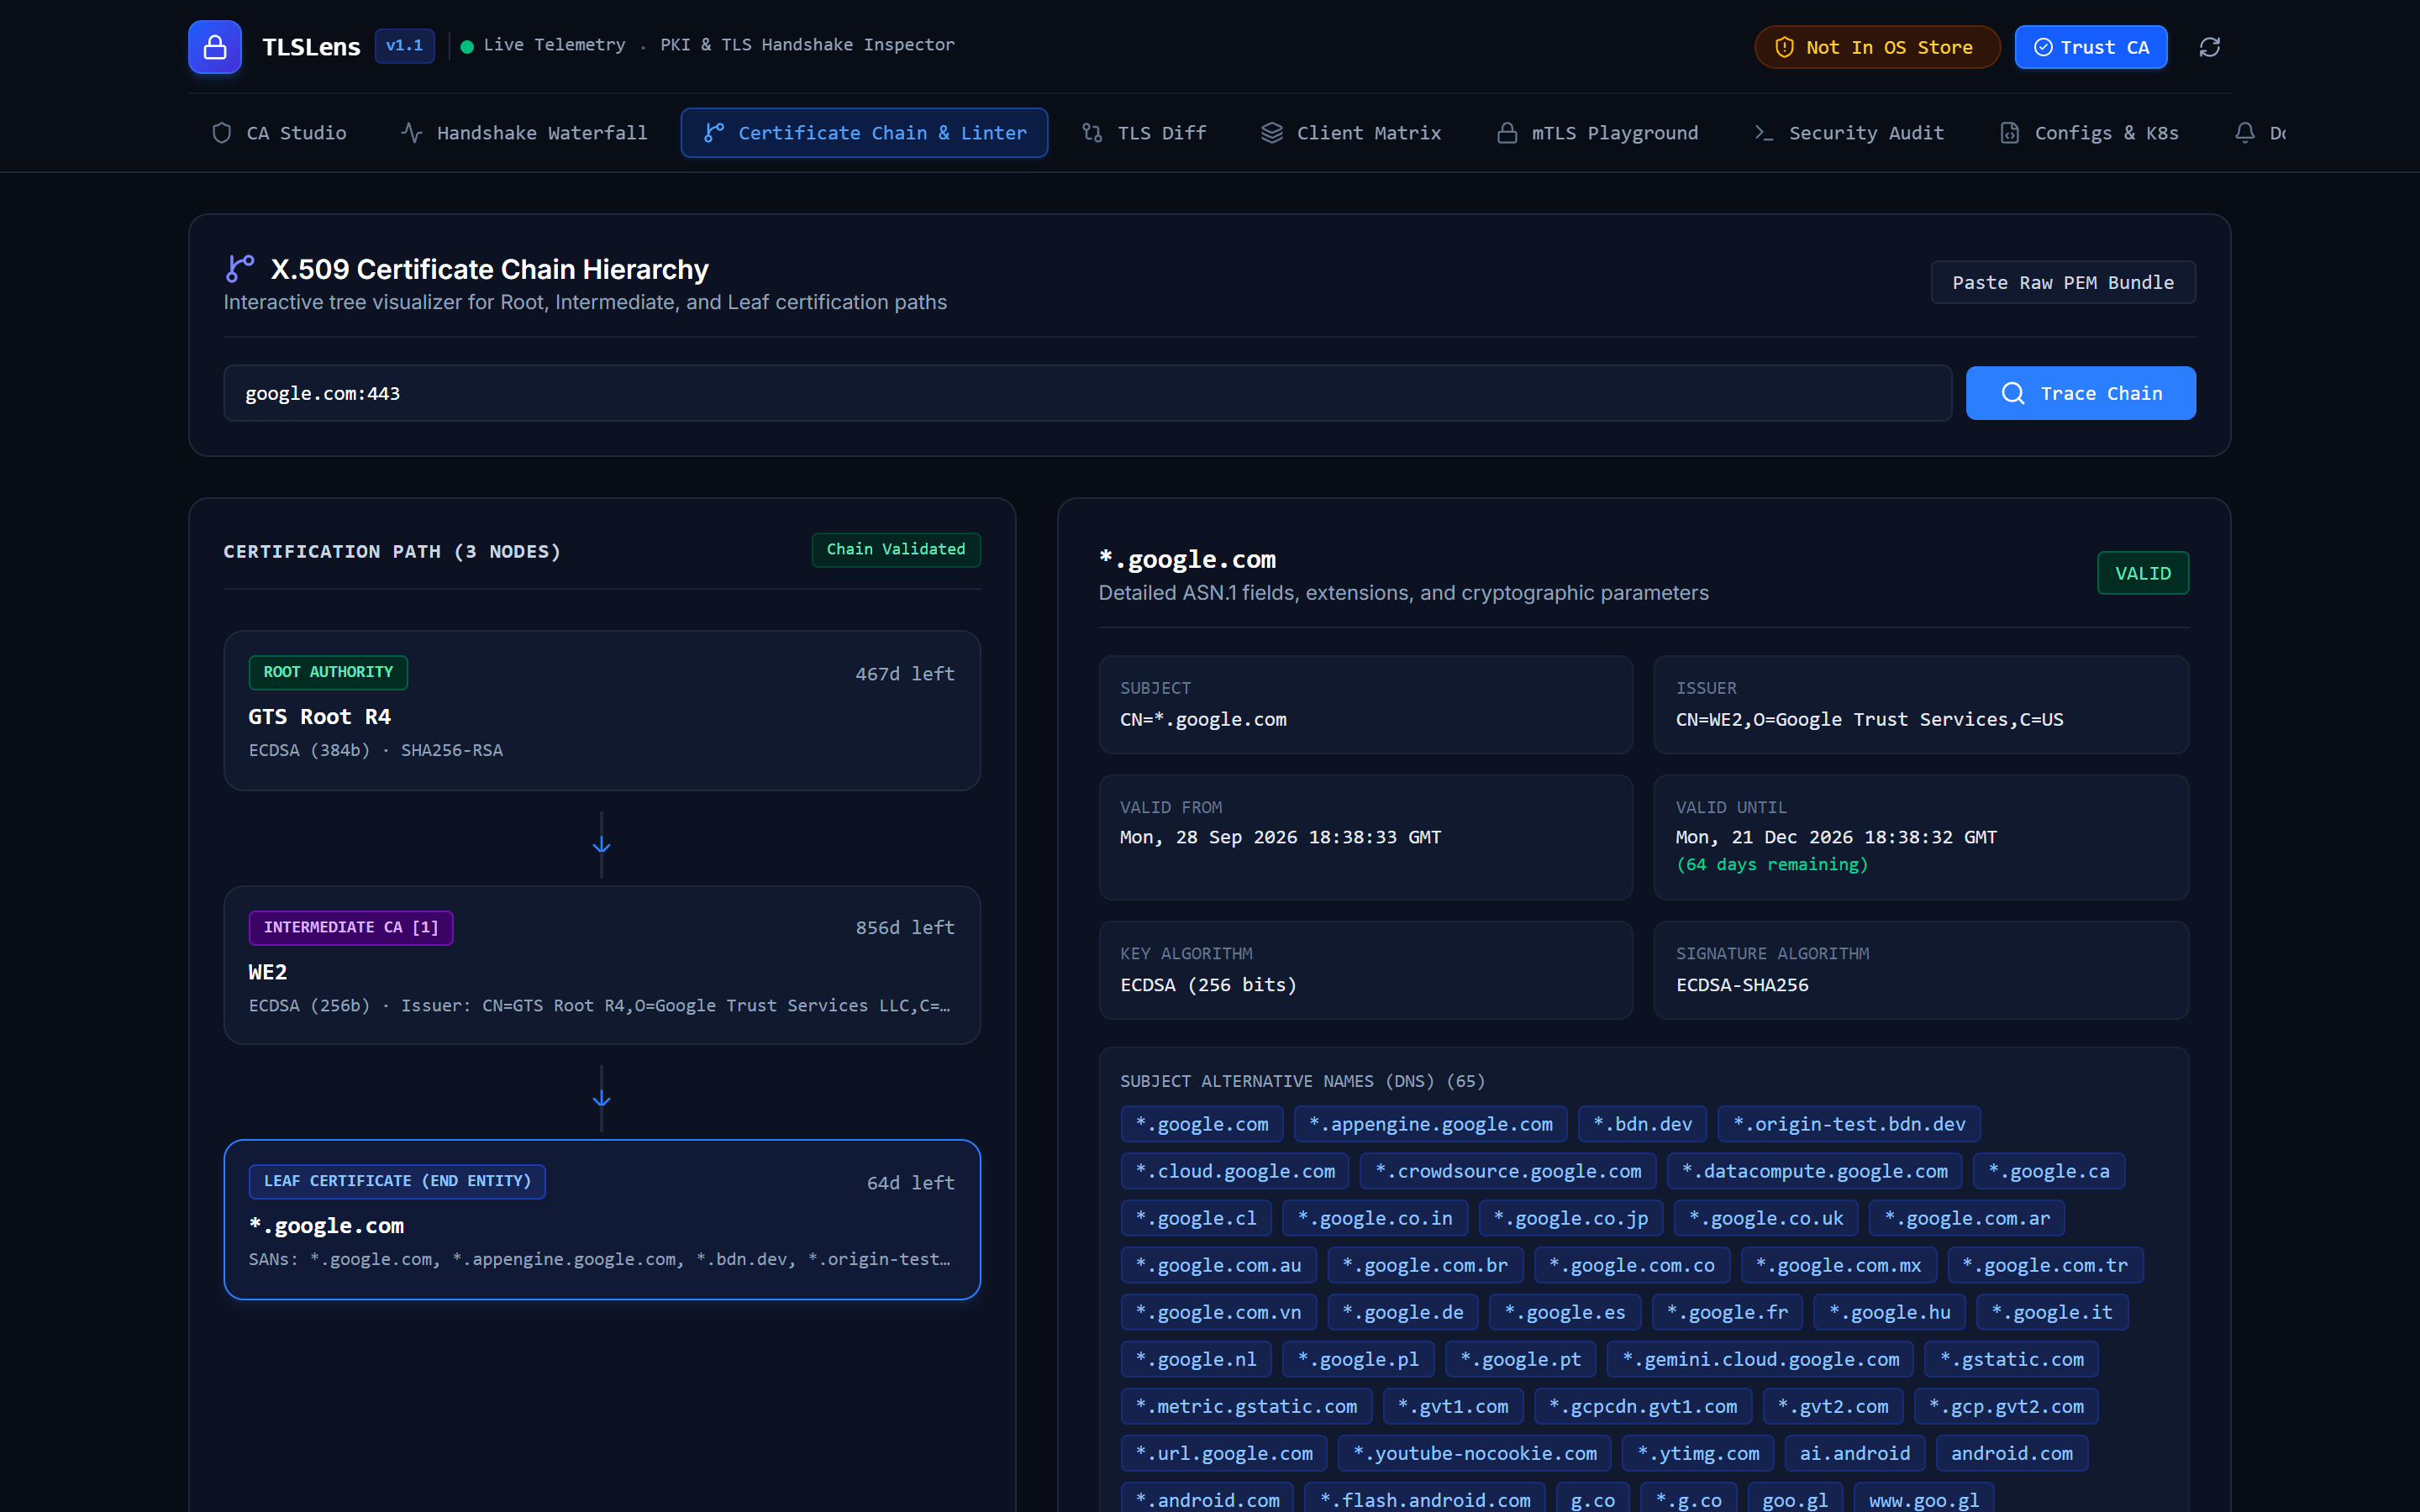The width and height of the screenshot is (2420, 1512).
Task: Click the *.youtube-nocookie.com SAN chip
Action: coord(1475,1453)
